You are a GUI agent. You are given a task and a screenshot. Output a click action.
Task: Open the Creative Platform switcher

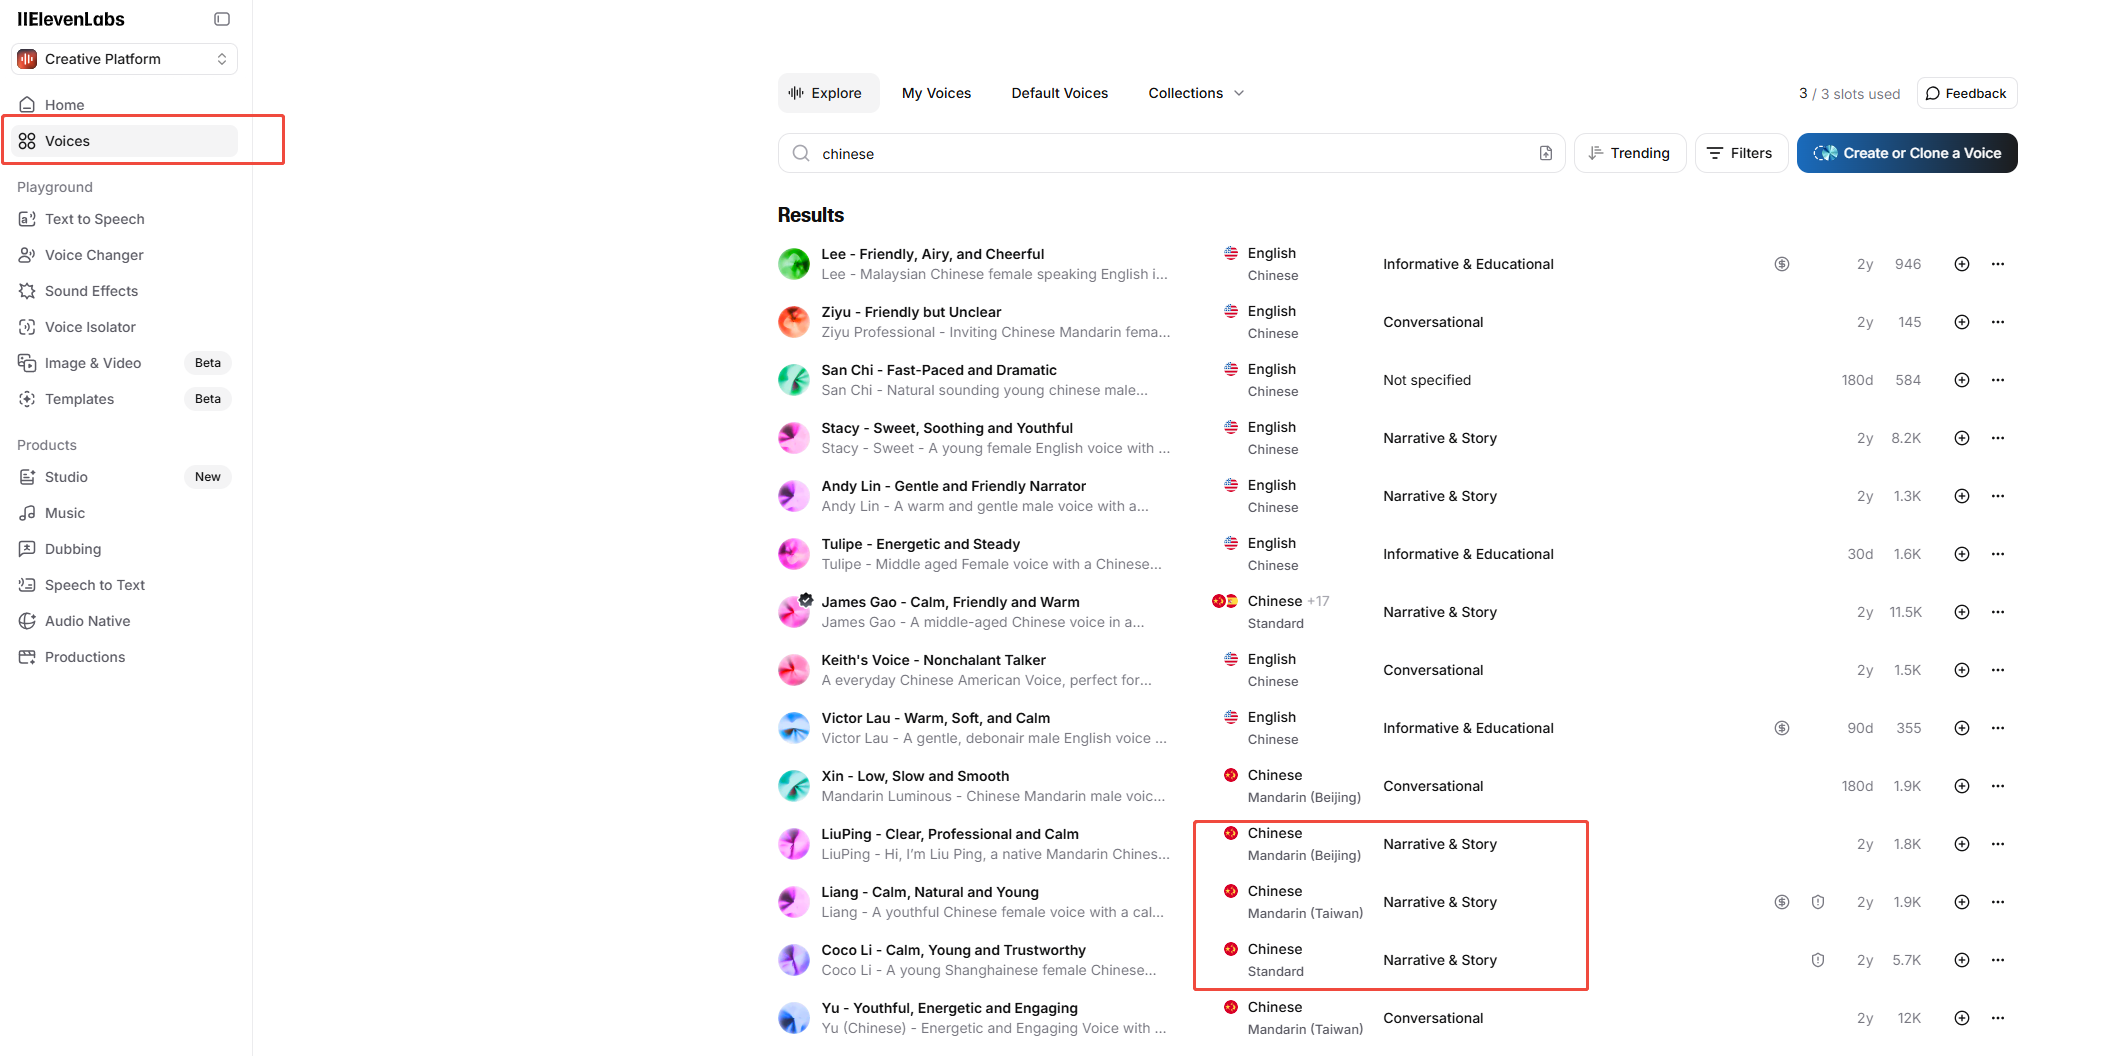coord(124,59)
